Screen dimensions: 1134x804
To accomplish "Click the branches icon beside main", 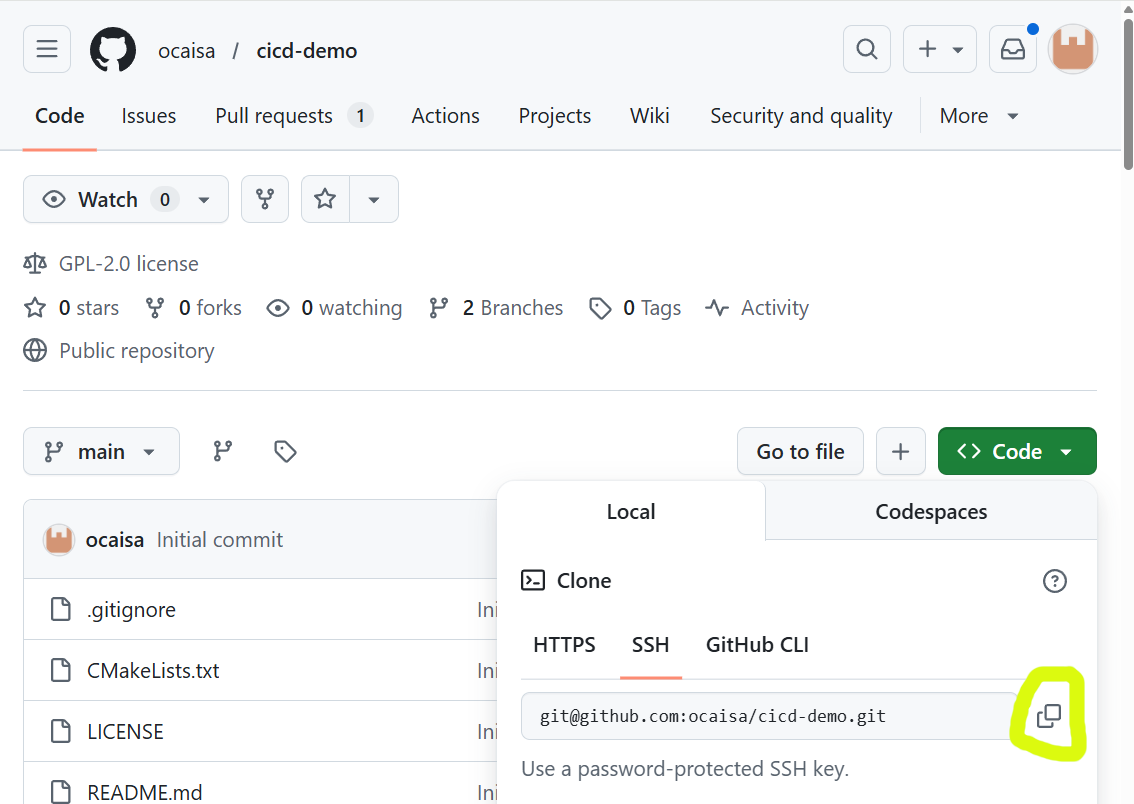I will point(223,451).
